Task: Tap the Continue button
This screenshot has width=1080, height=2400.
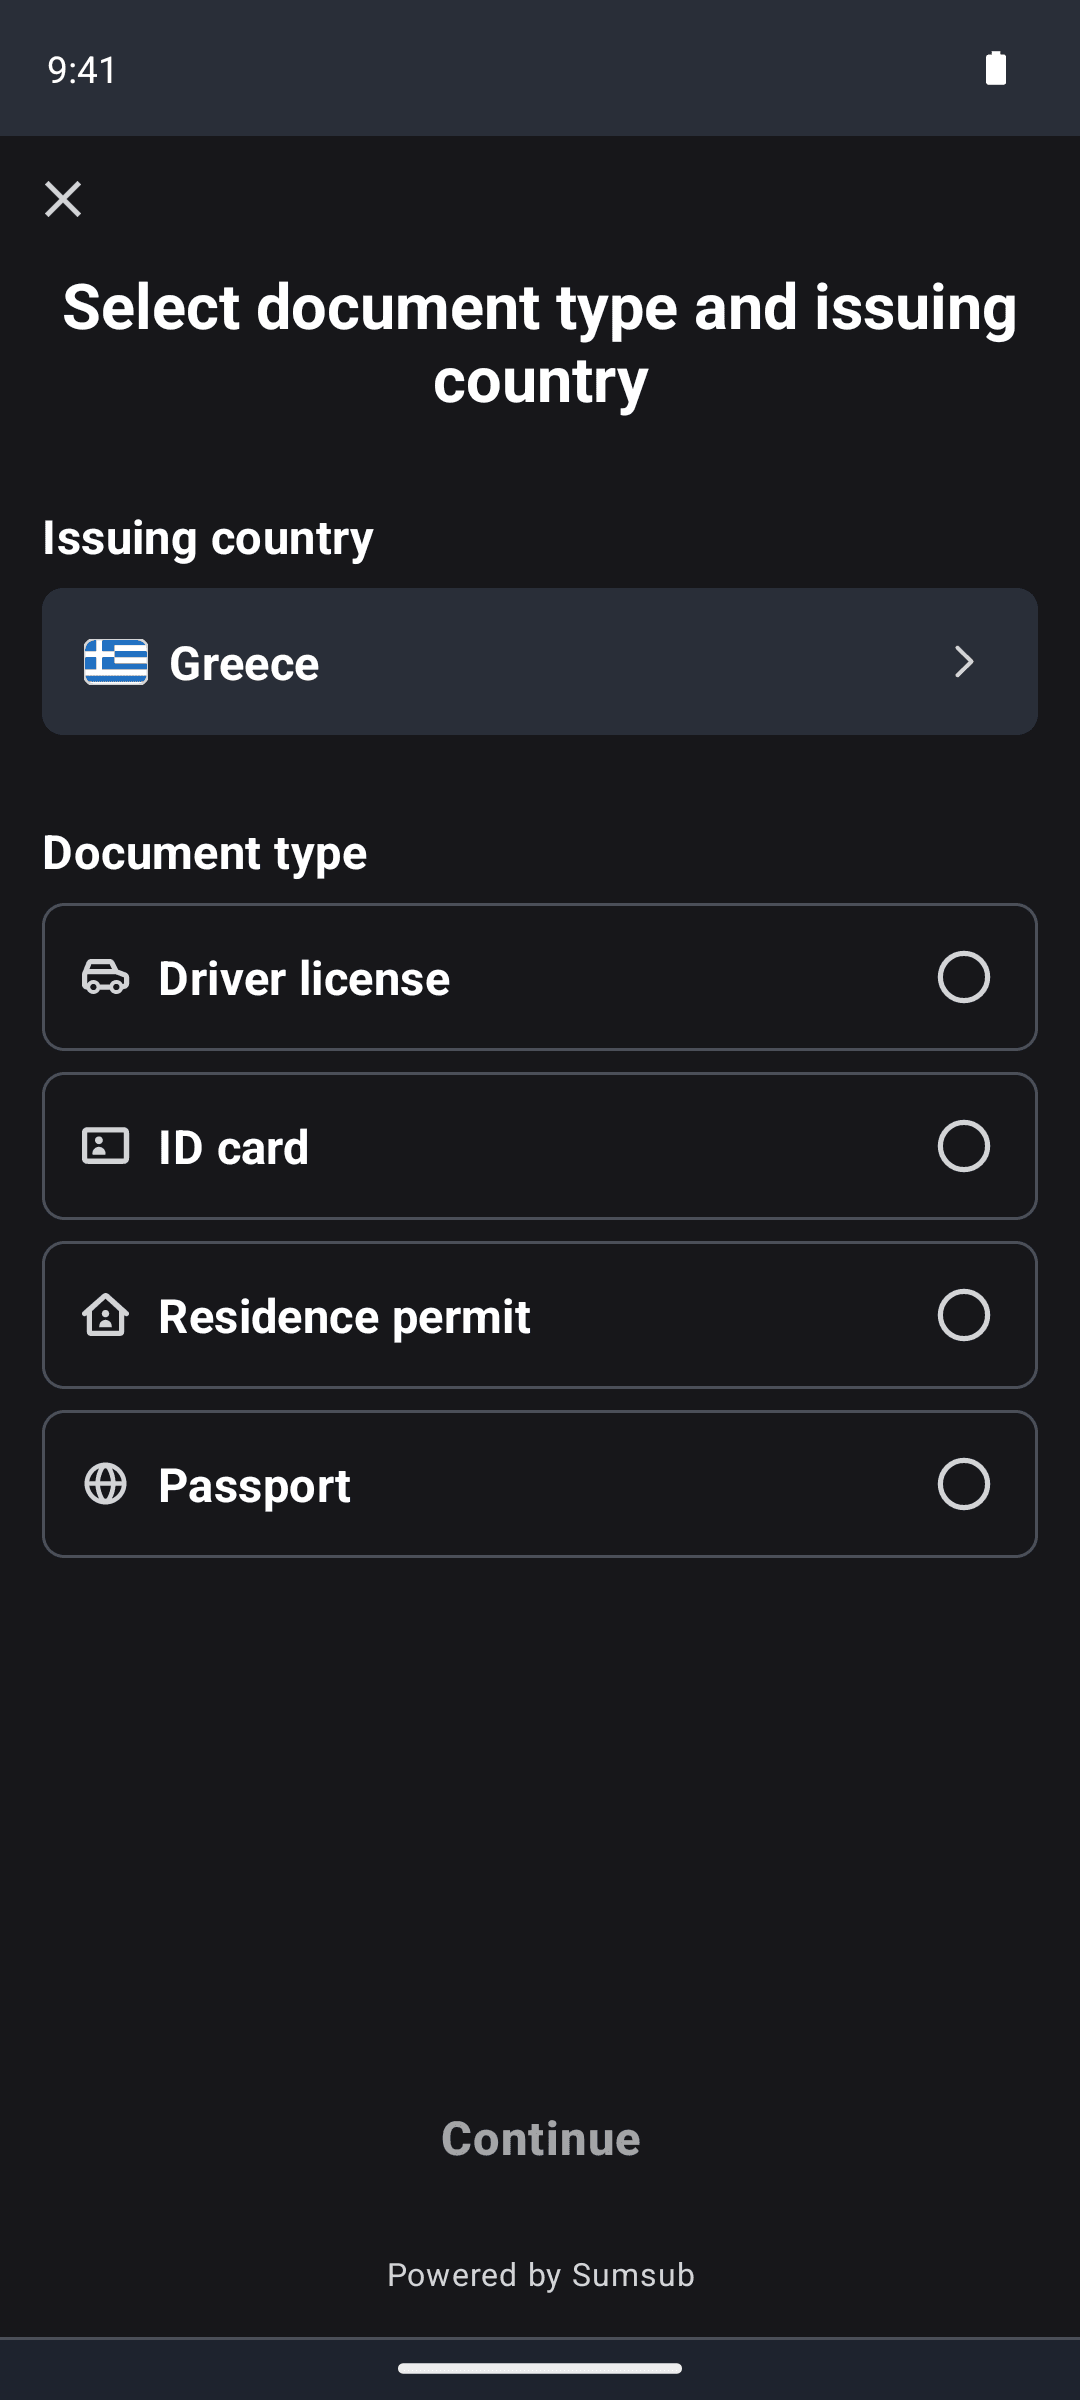Action: 540,2138
